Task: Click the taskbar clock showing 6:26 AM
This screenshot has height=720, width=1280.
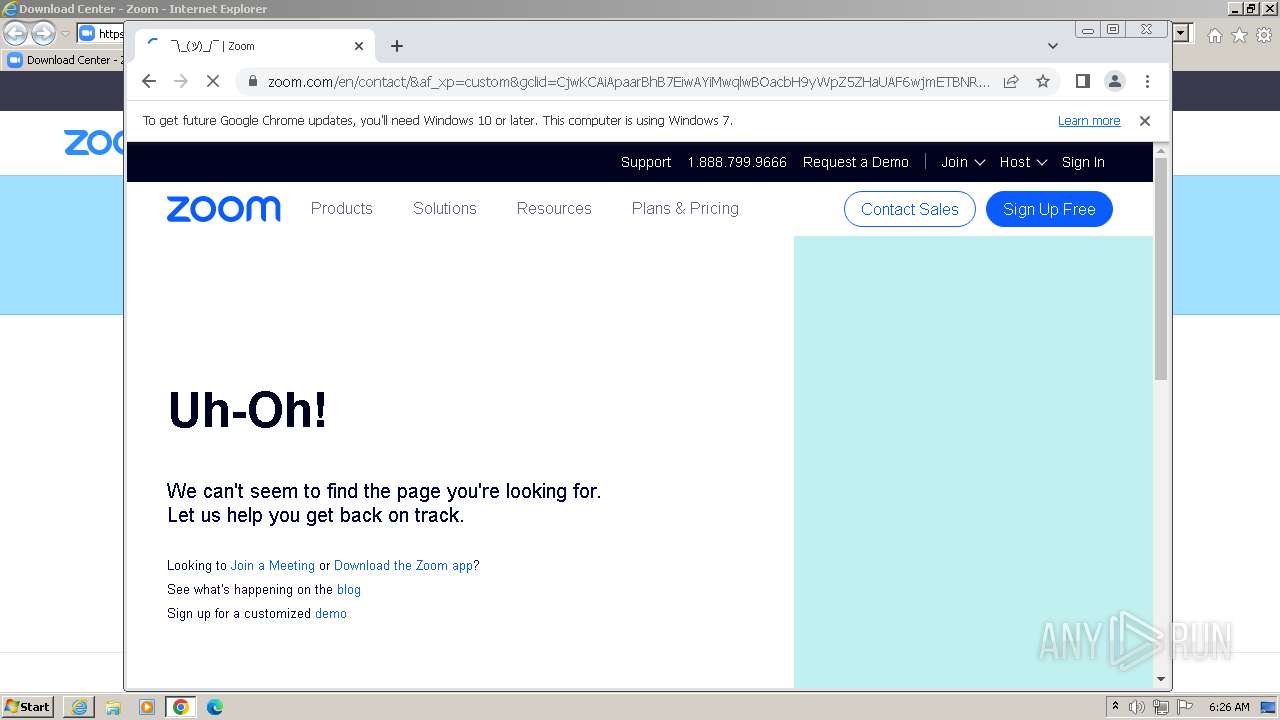Action: tap(1229, 707)
